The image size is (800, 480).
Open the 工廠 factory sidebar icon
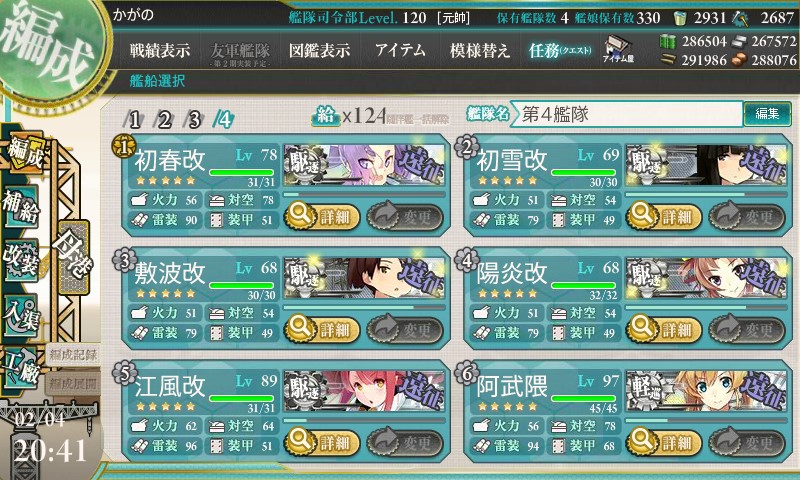(x=21, y=367)
